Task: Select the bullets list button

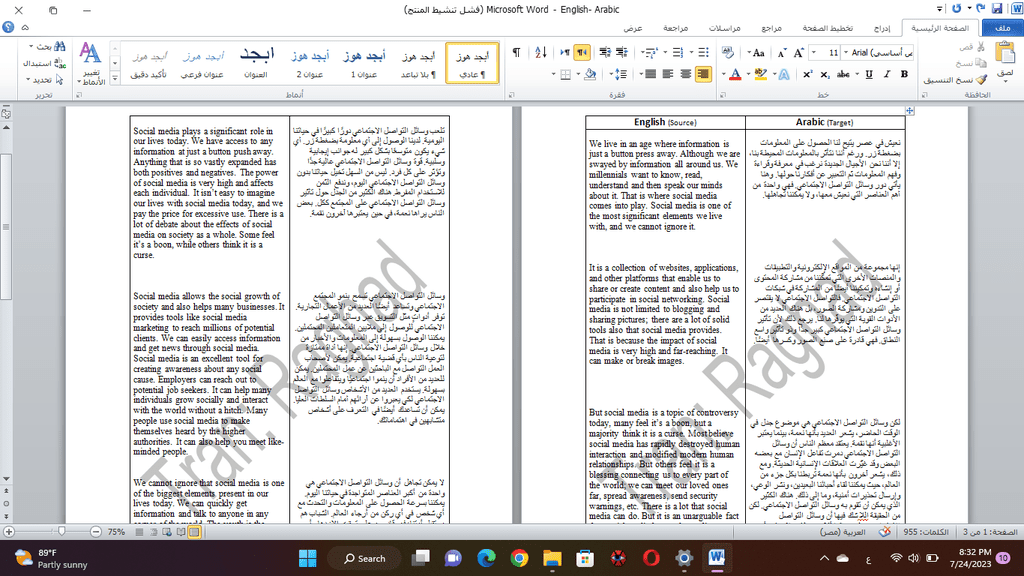Action: coord(703,53)
